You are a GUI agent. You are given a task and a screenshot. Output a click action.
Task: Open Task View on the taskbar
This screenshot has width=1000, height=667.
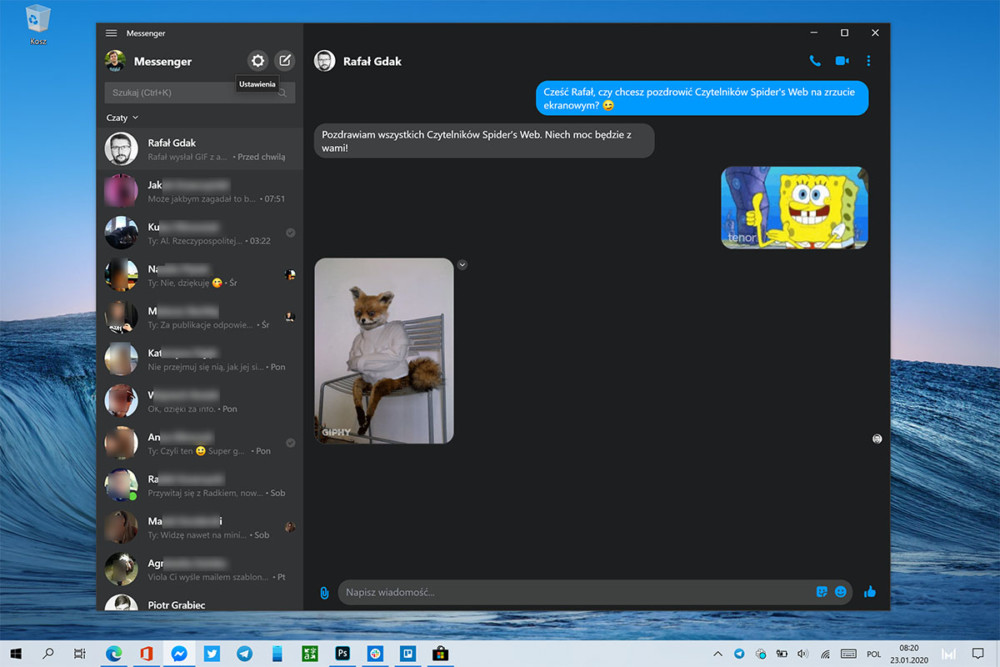(x=80, y=654)
